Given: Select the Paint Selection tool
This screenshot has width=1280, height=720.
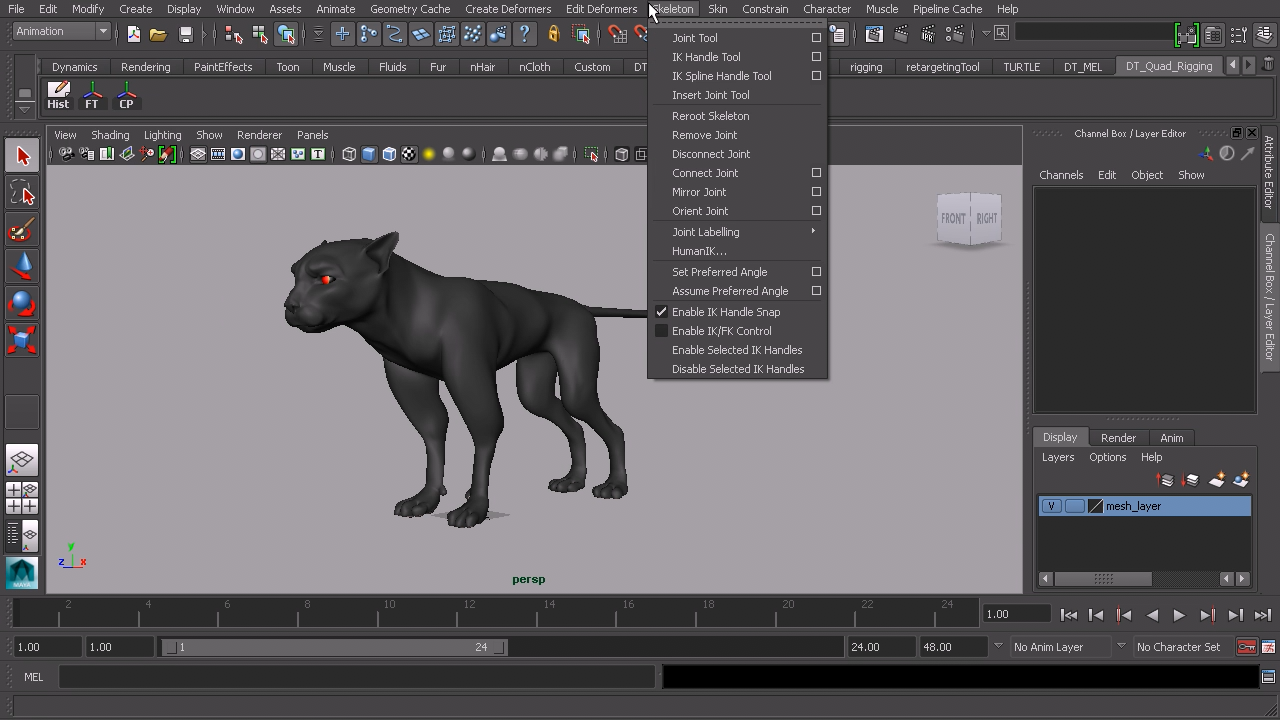Looking at the screenshot, I should 22,231.
